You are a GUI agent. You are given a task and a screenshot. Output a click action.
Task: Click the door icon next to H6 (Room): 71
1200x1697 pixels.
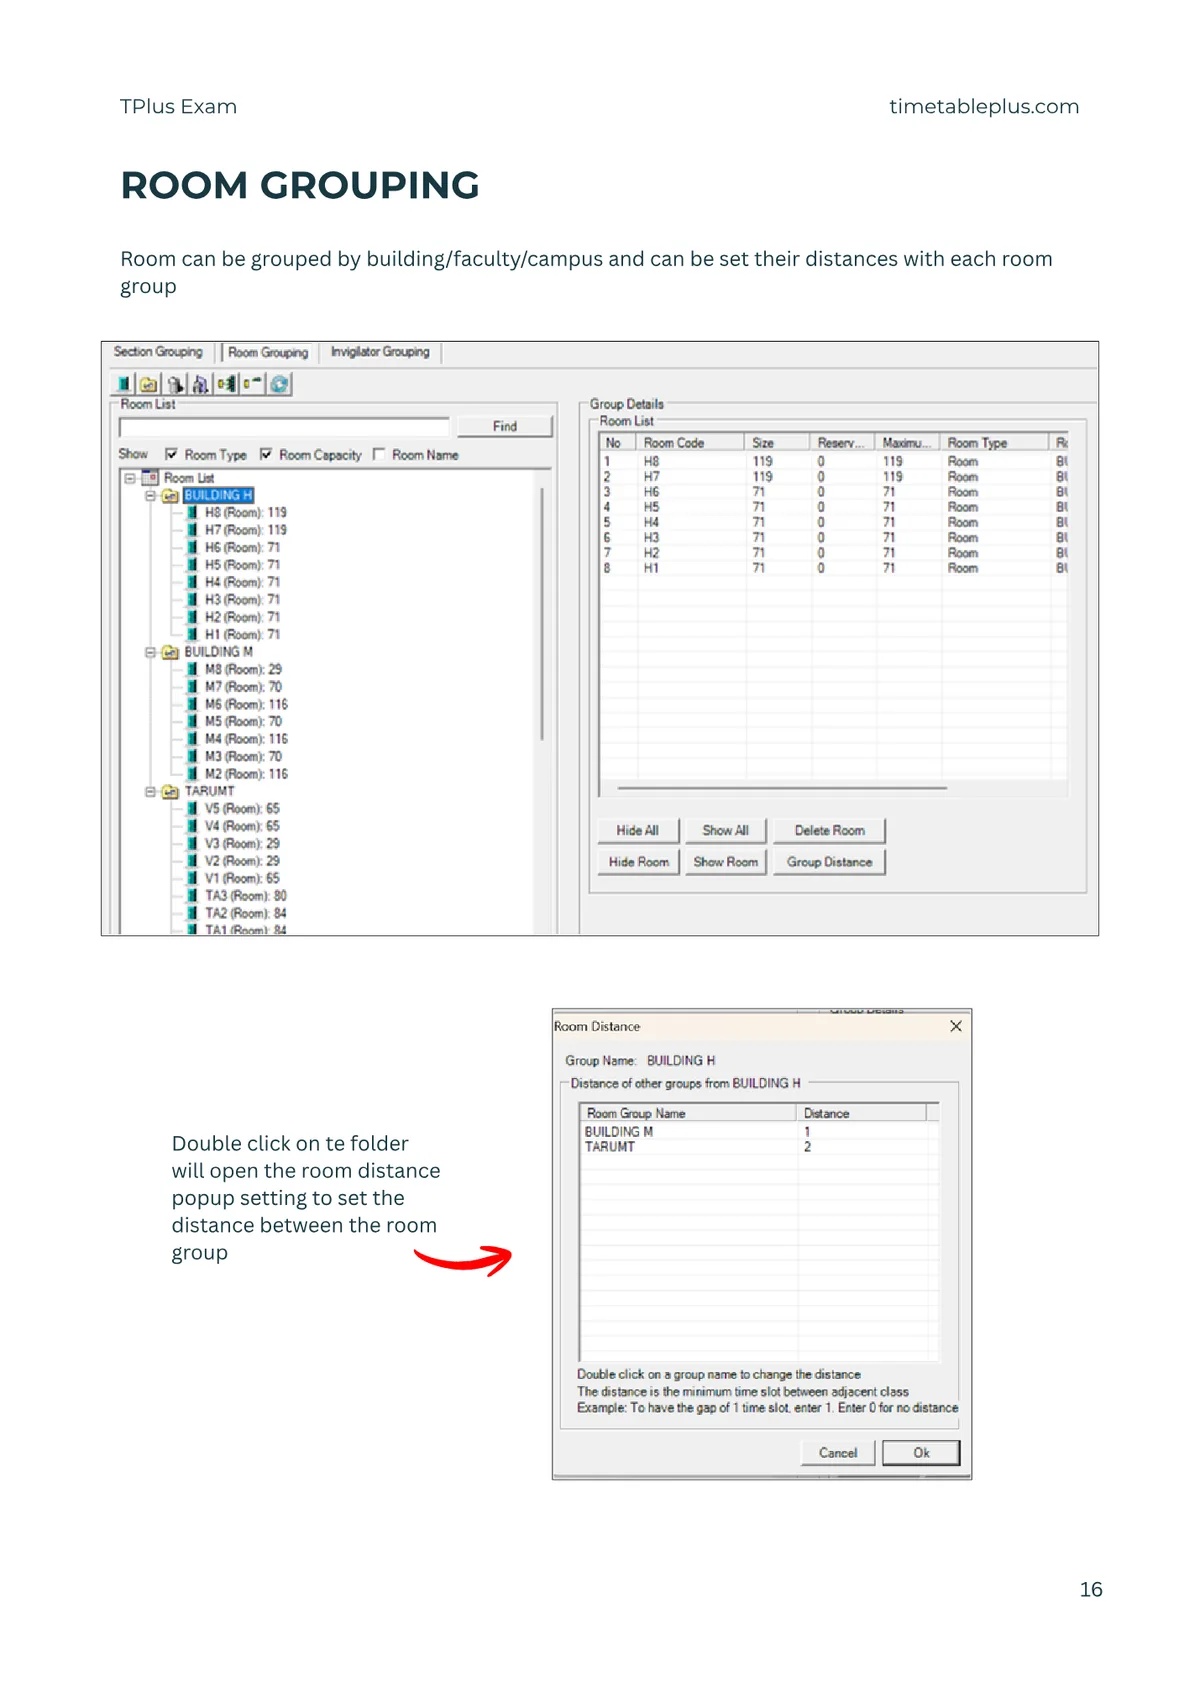[192, 548]
